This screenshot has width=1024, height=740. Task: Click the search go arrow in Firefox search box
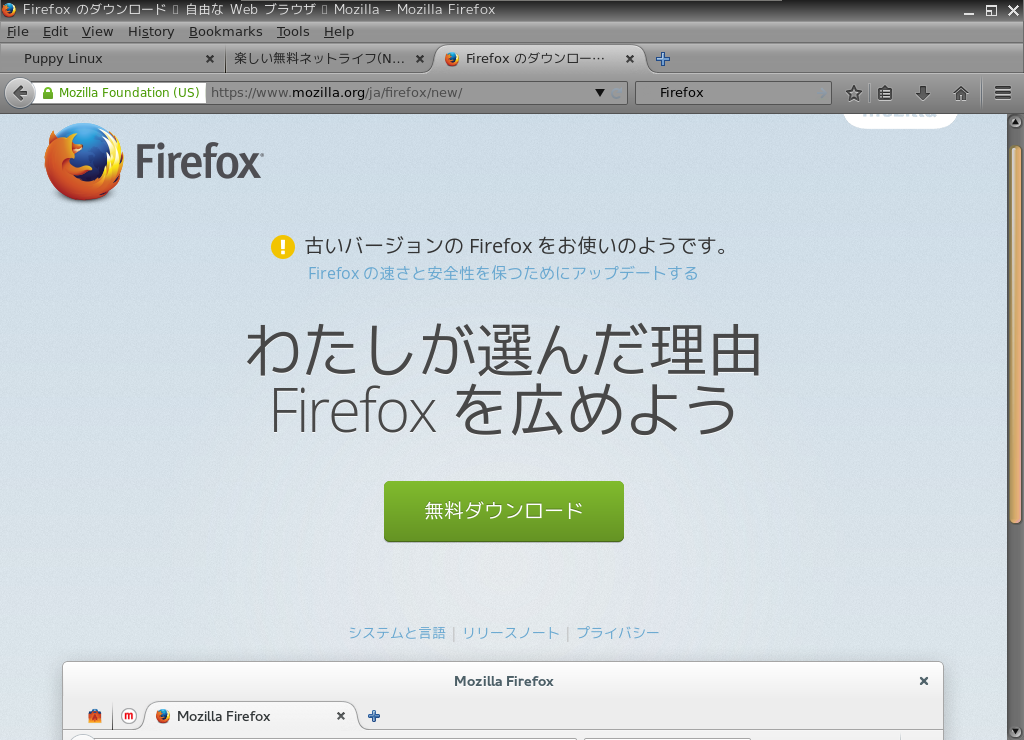[822, 93]
